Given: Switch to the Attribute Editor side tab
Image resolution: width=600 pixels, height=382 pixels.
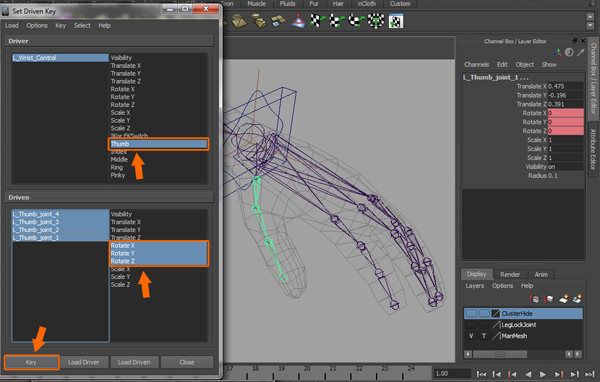Looking at the screenshot, I should [593, 149].
